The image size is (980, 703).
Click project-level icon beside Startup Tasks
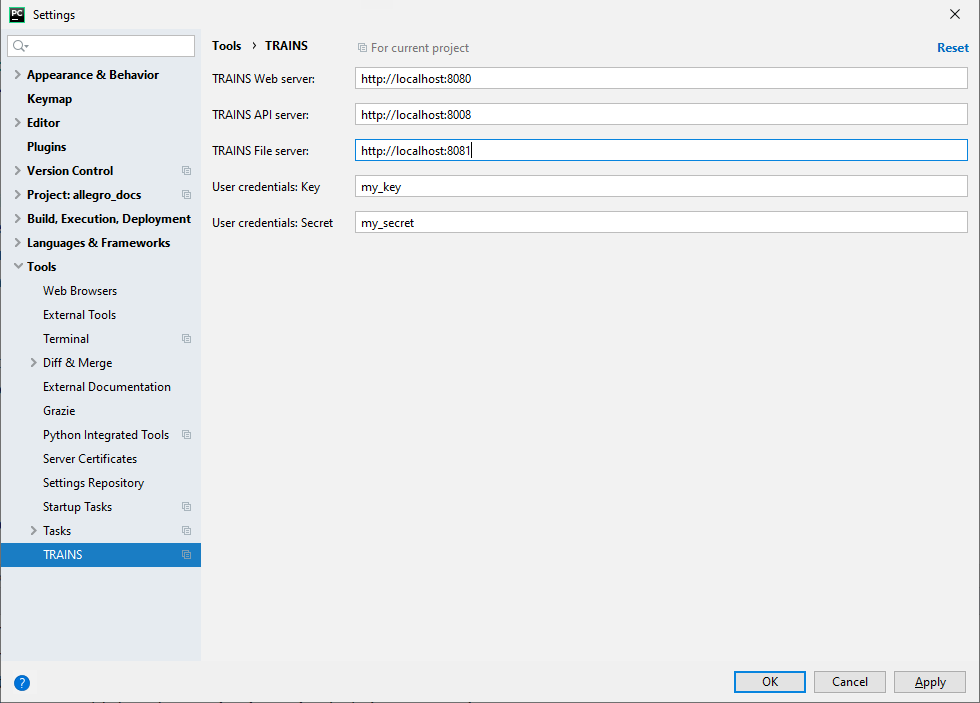[x=186, y=507]
